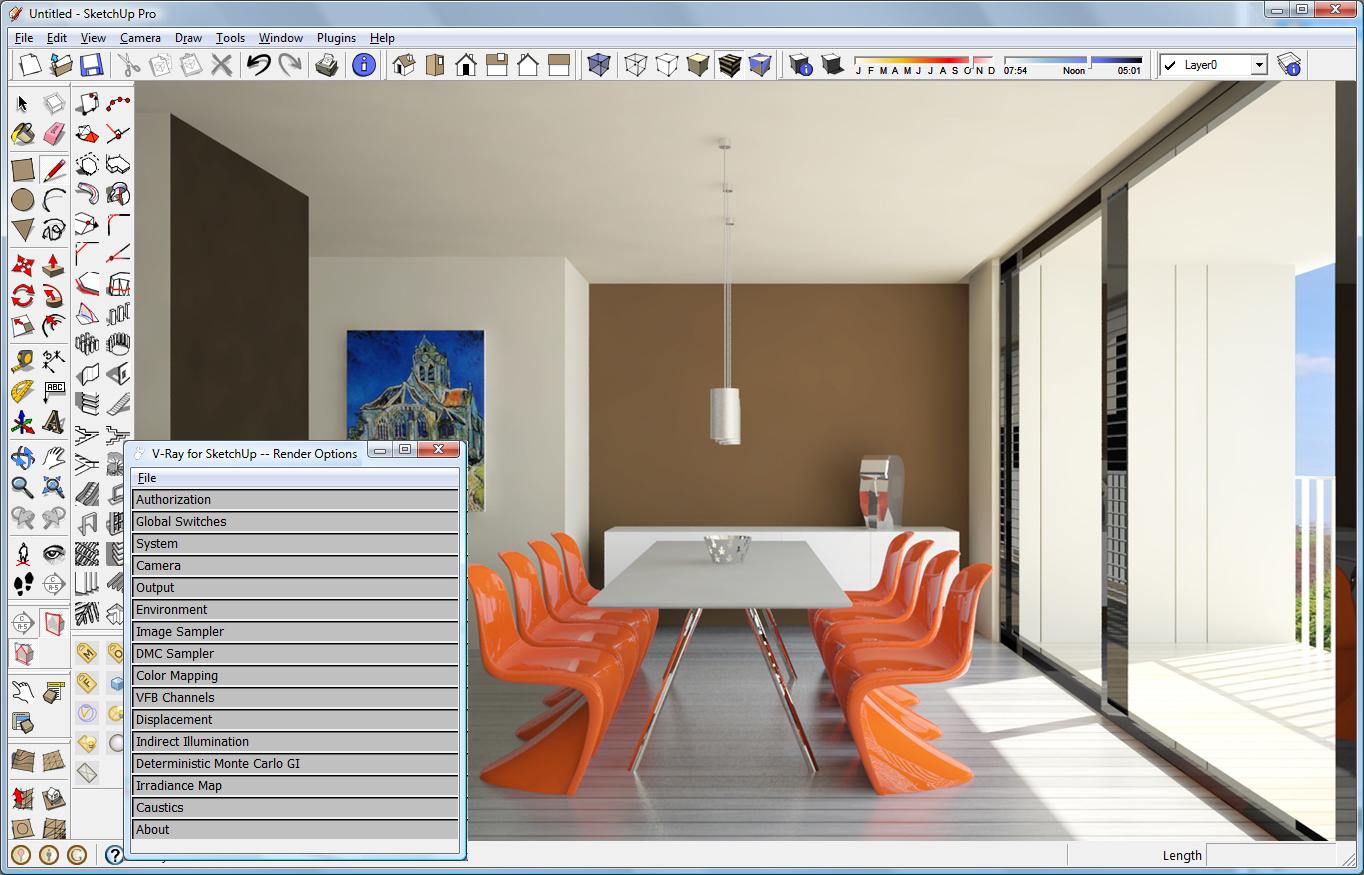Screen dimensions: 1364x875
Task: Toggle the Display Shadows cube
Action: point(831,65)
